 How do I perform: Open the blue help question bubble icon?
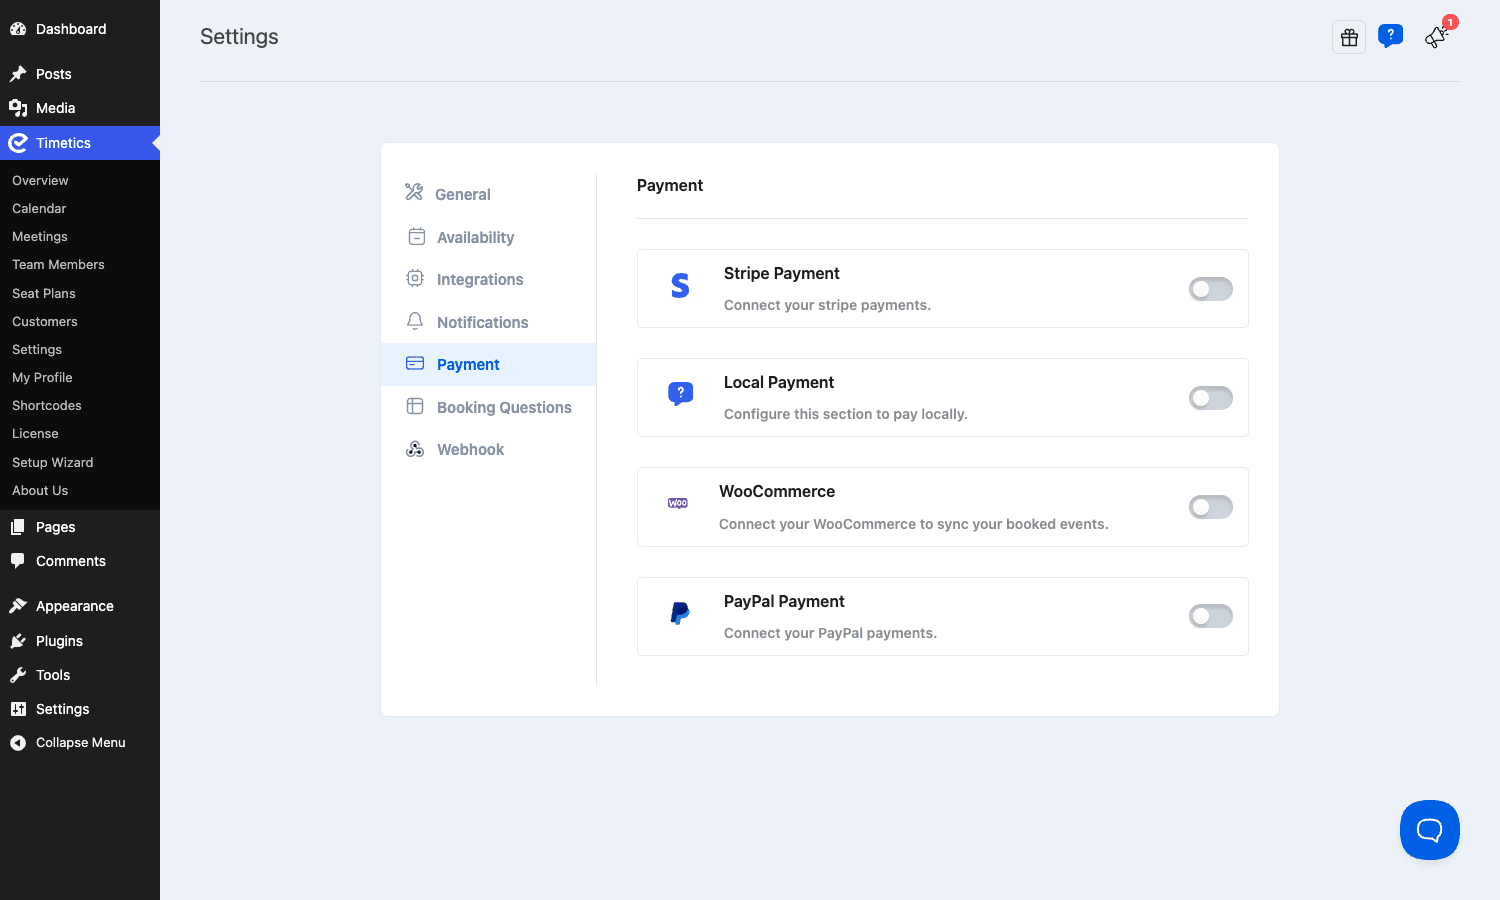click(x=1390, y=36)
